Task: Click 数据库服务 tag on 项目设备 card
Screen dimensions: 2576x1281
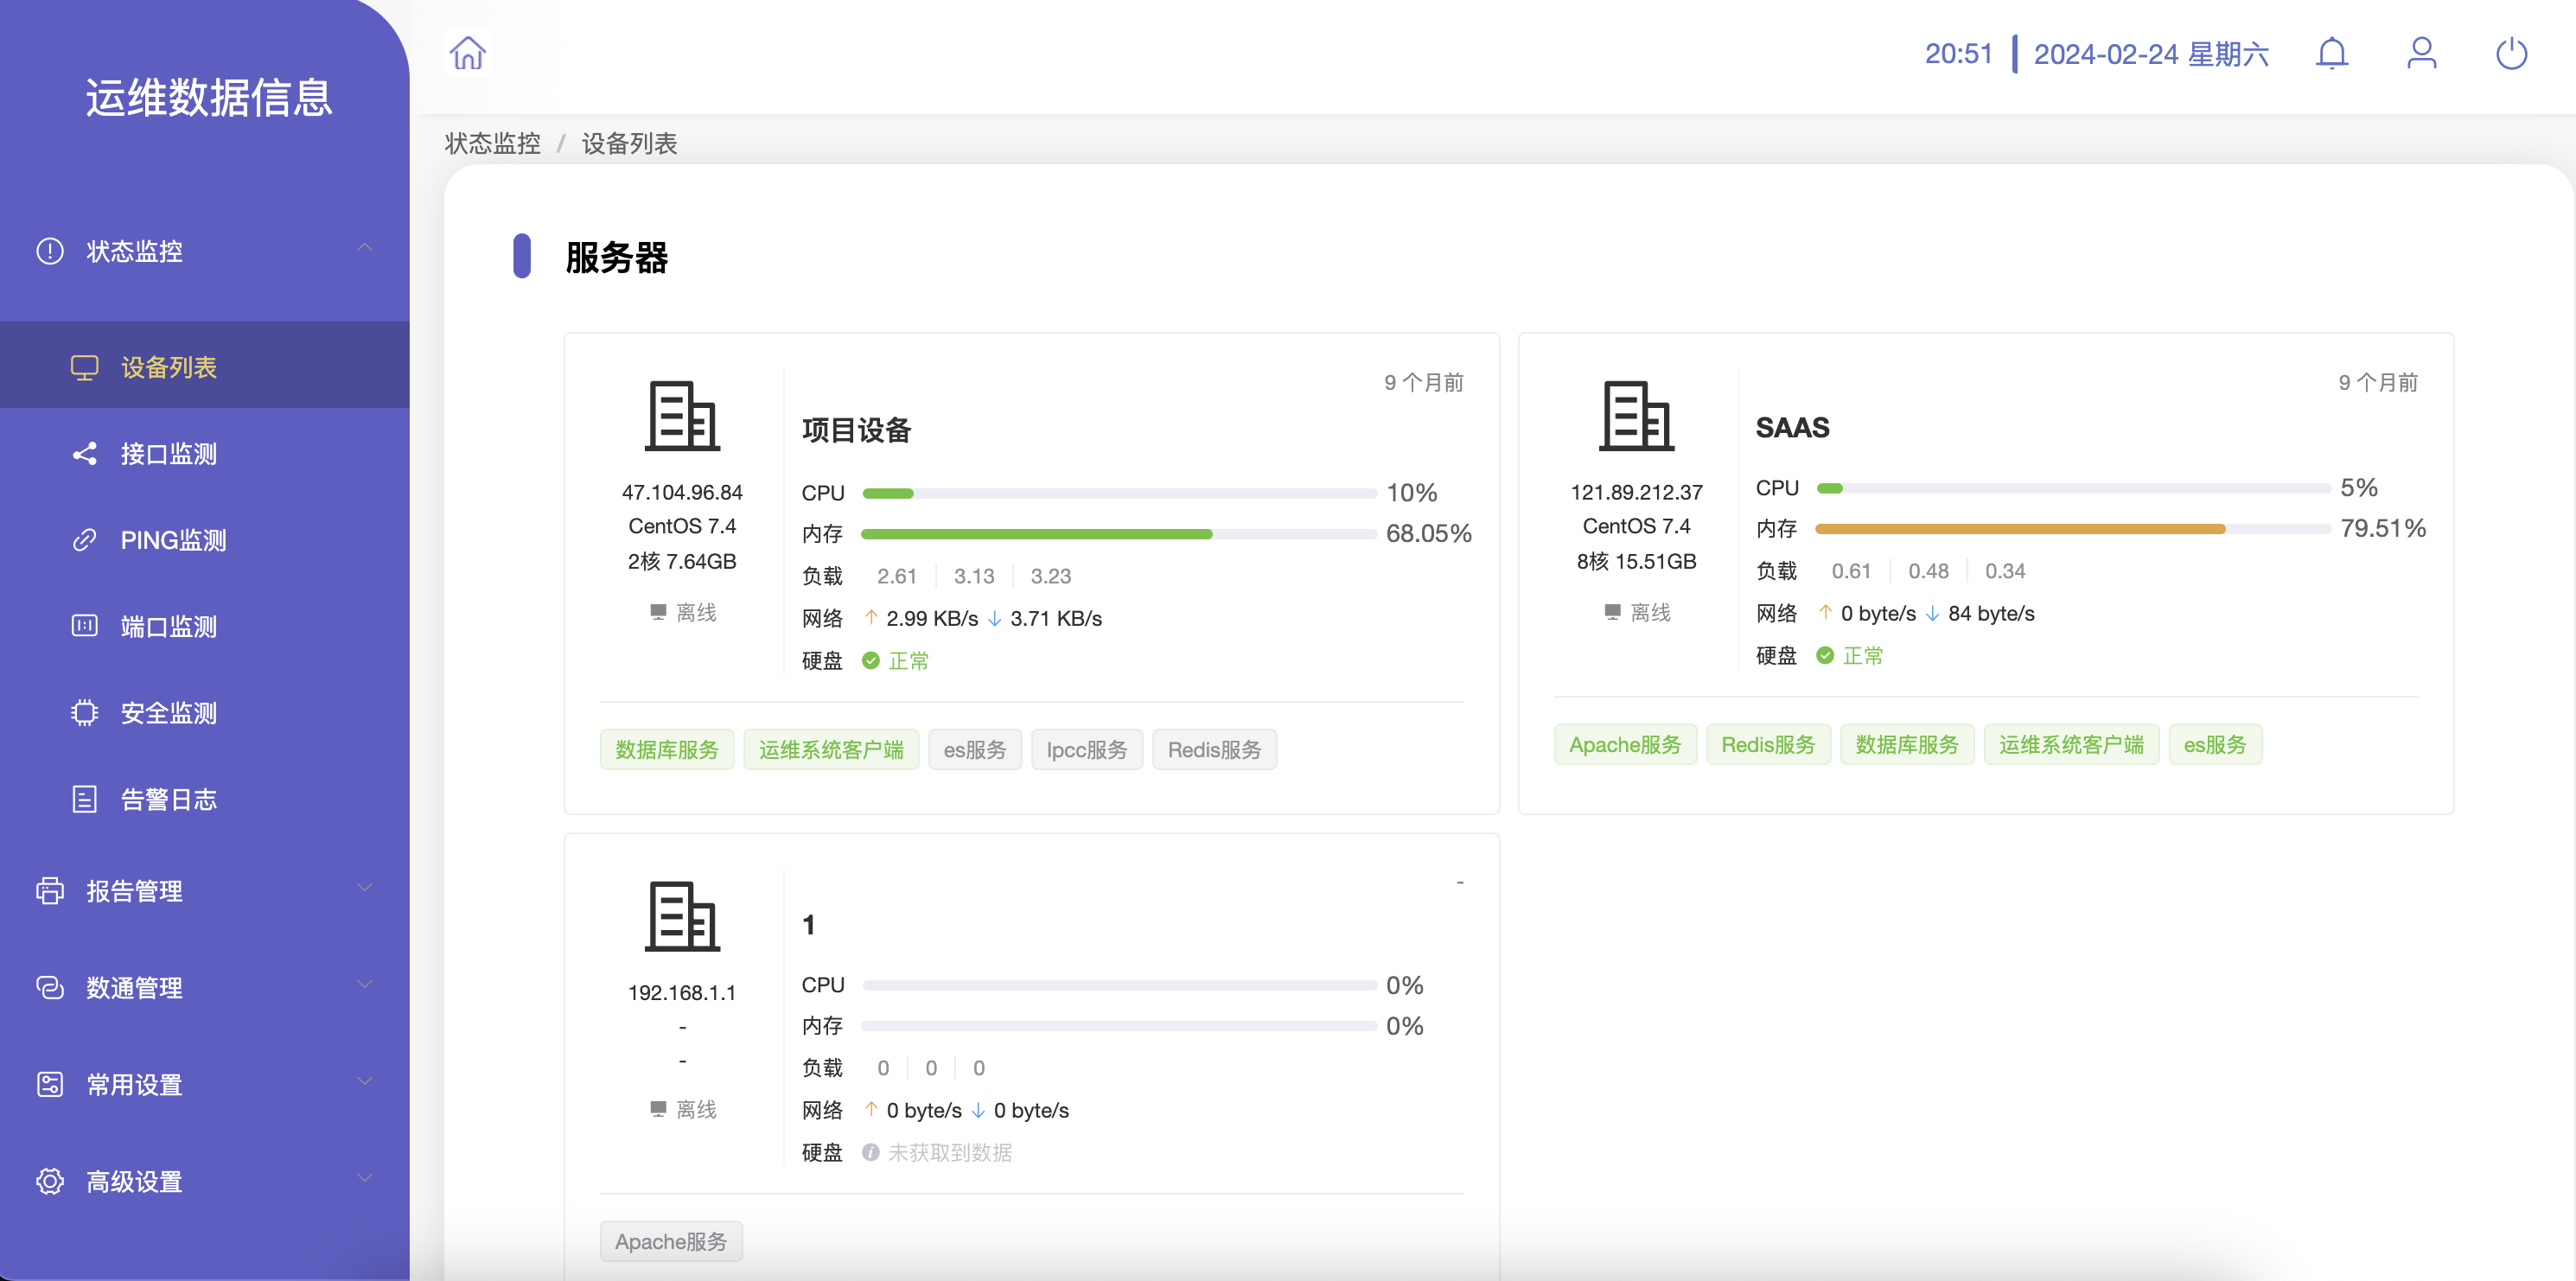Action: pyautogui.click(x=666, y=749)
